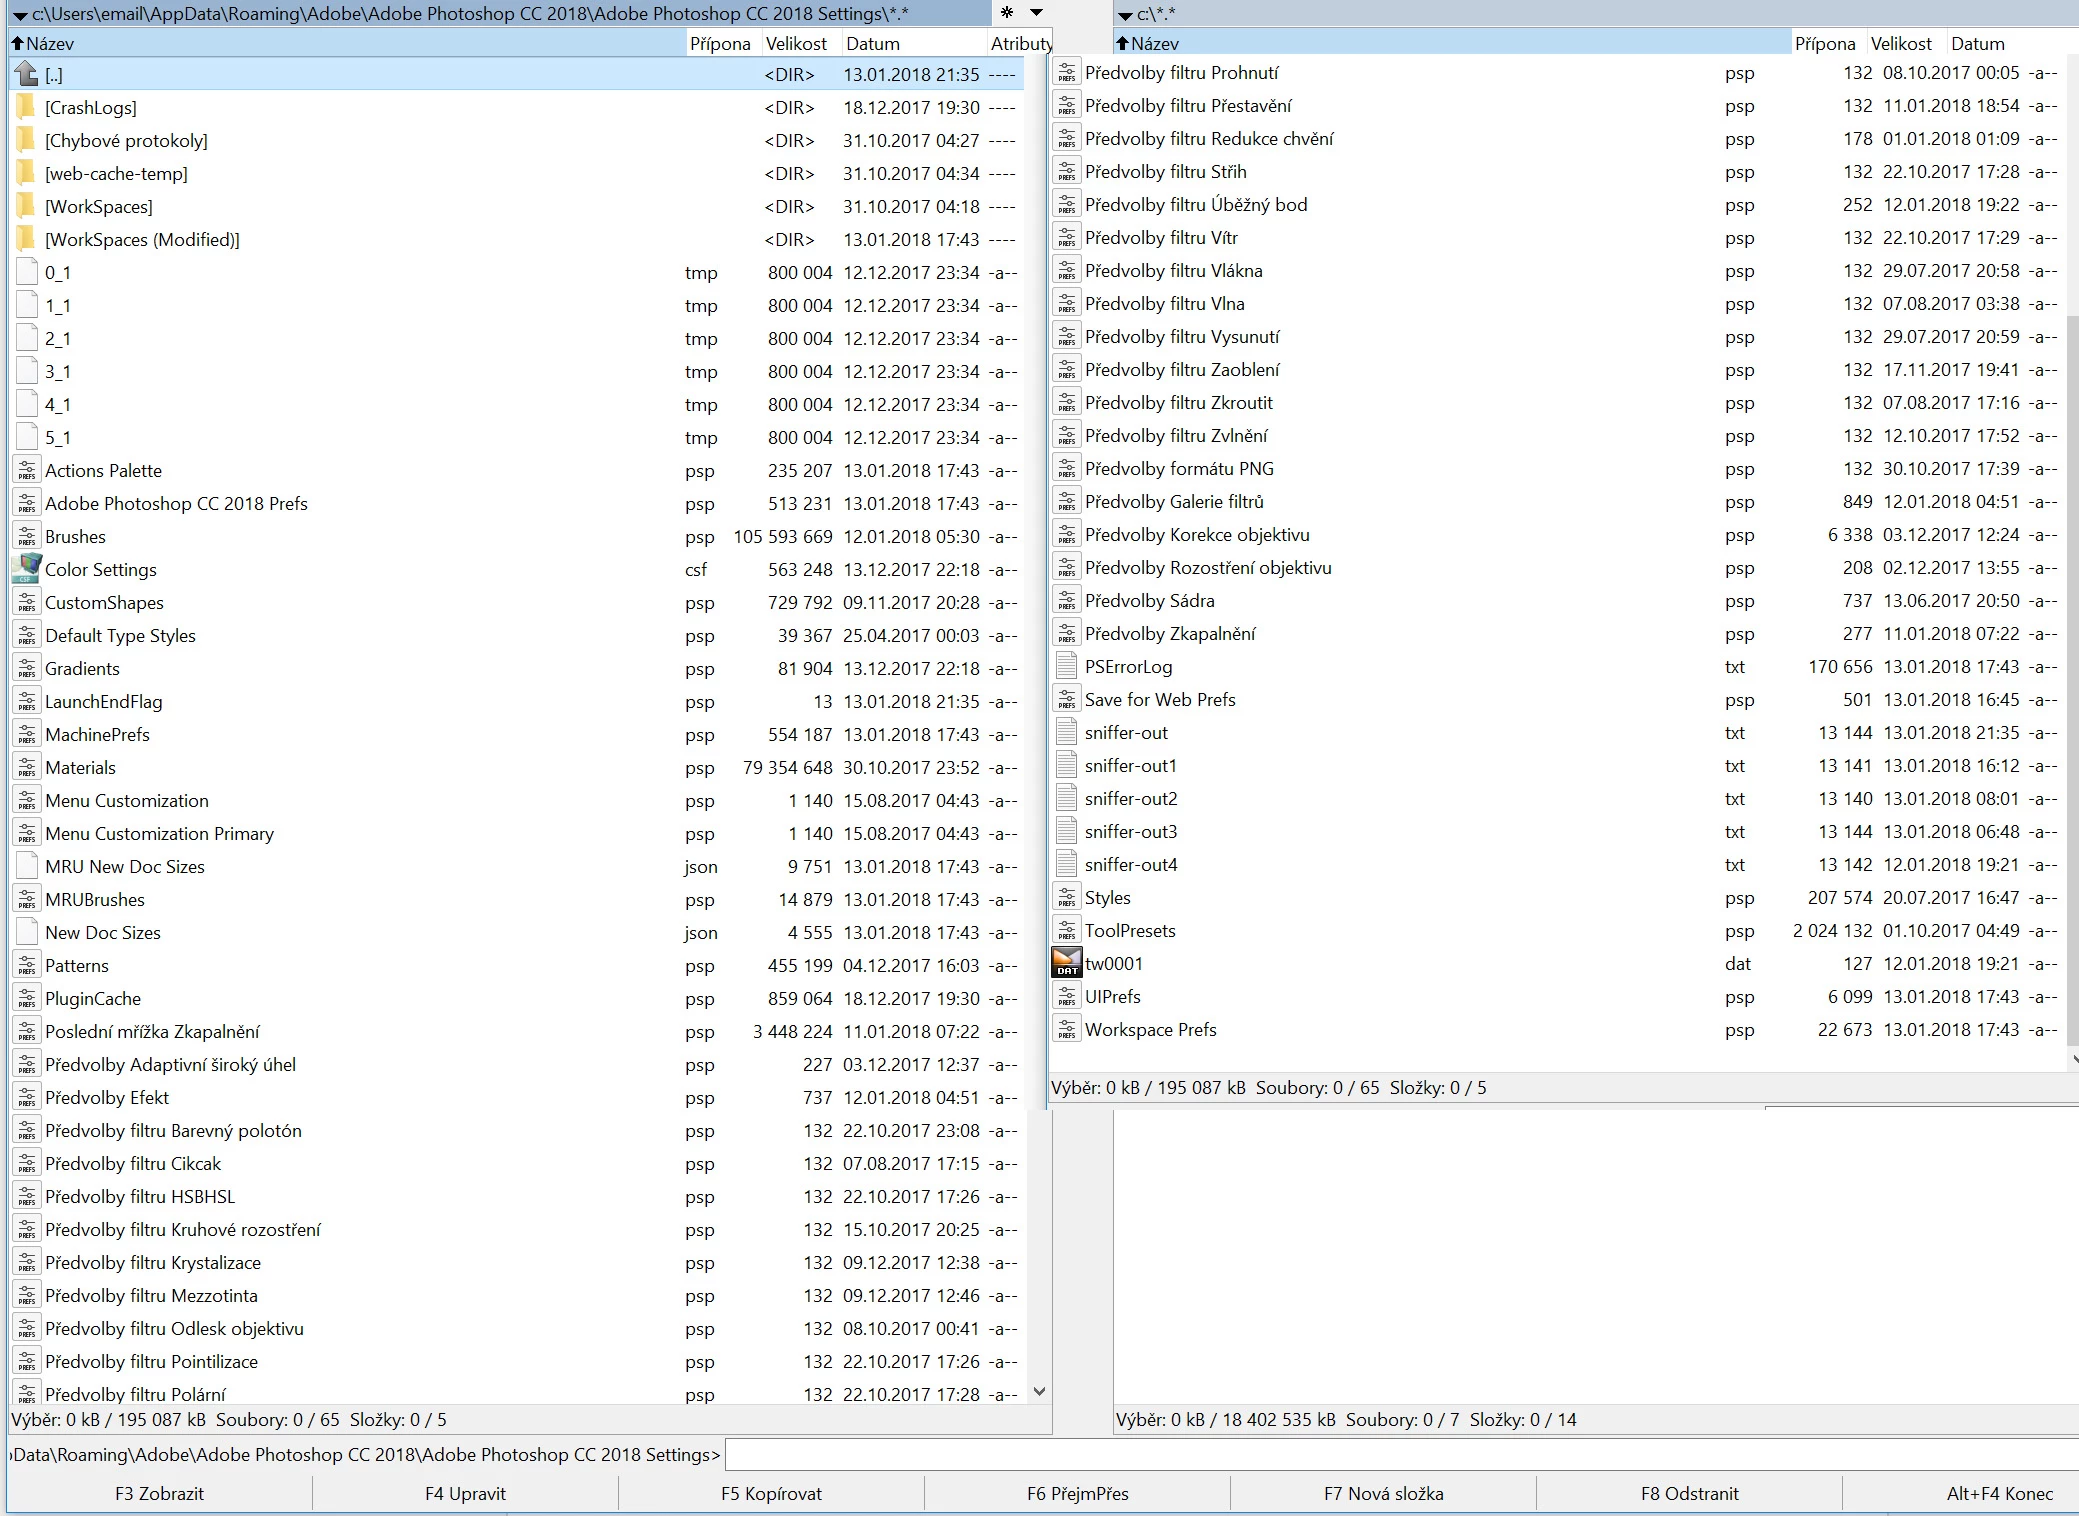Click the F7 Nová složka button
Image resolution: width=2079 pixels, height=1516 pixels.
pyautogui.click(x=1383, y=1493)
